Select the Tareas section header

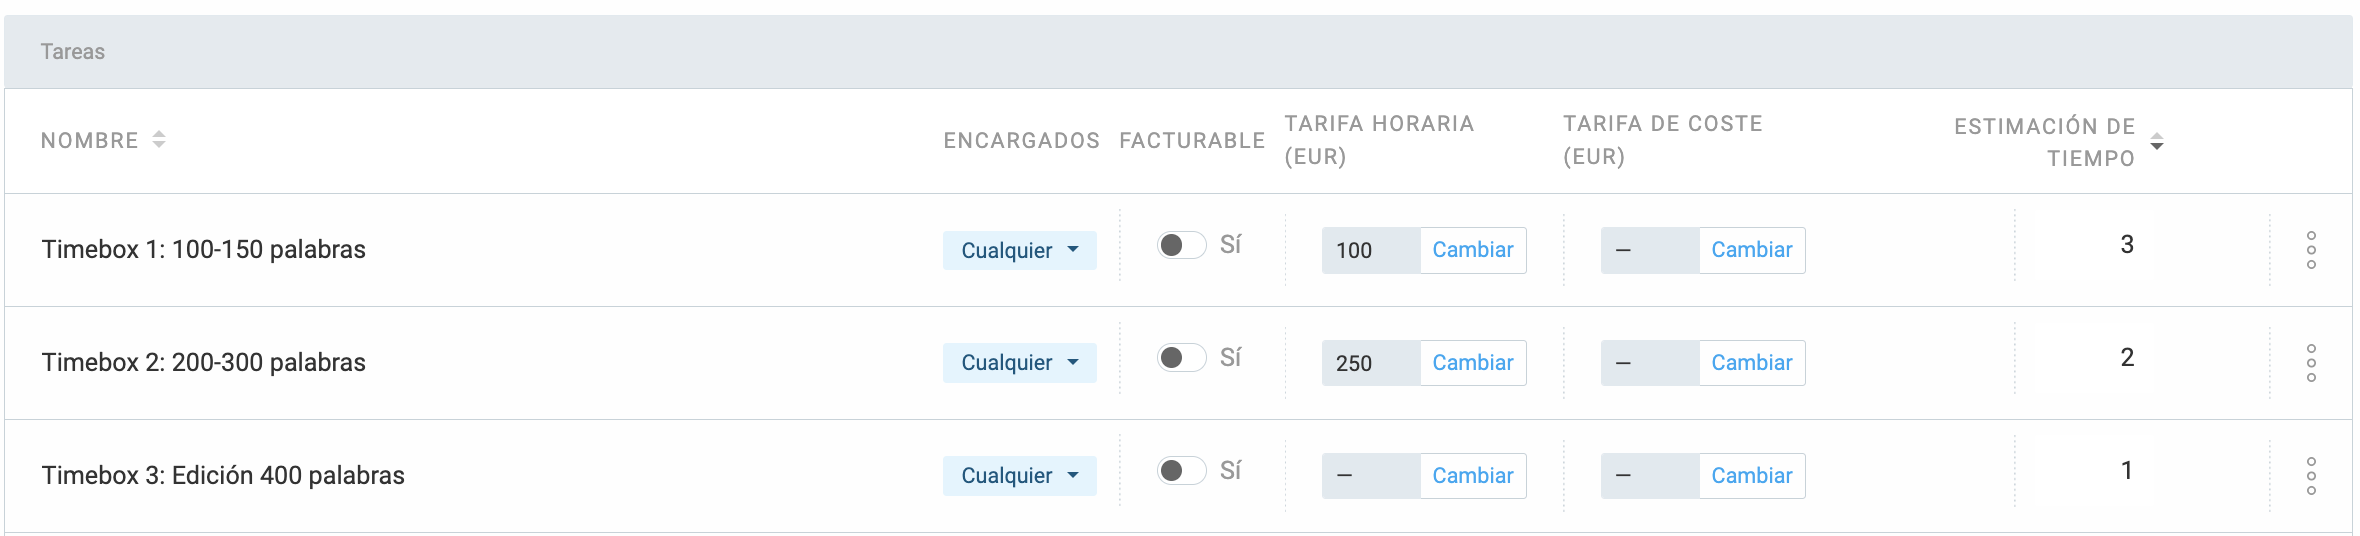point(1178,52)
